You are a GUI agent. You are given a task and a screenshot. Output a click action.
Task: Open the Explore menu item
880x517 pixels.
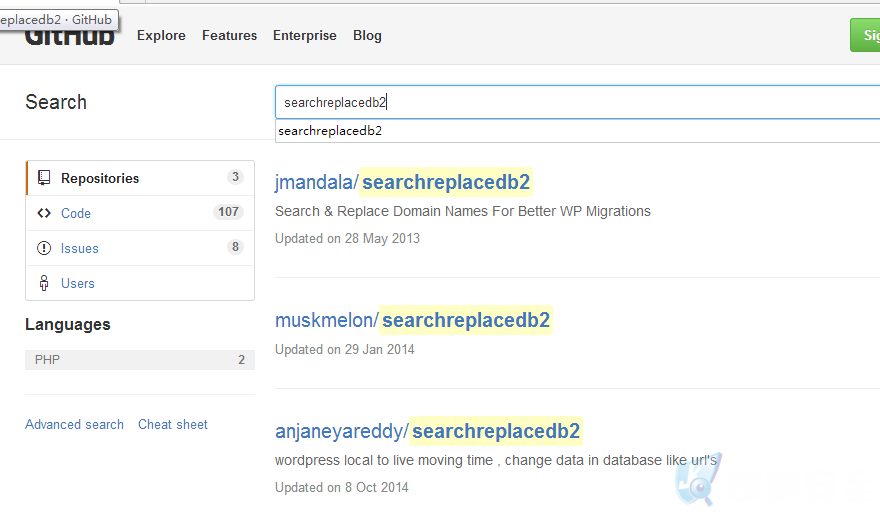161,35
